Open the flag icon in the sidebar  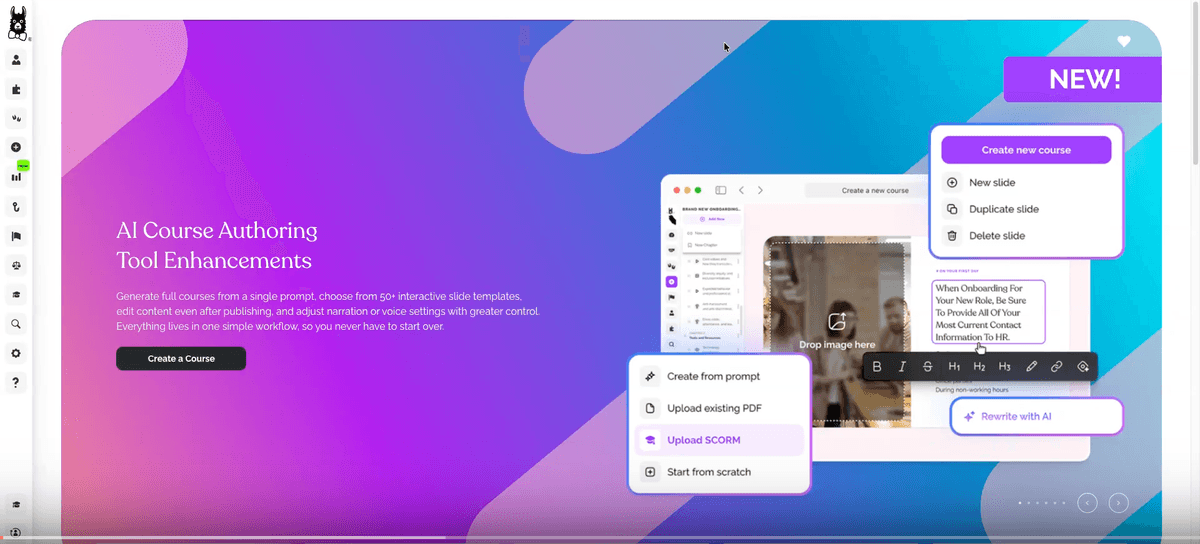coord(16,236)
